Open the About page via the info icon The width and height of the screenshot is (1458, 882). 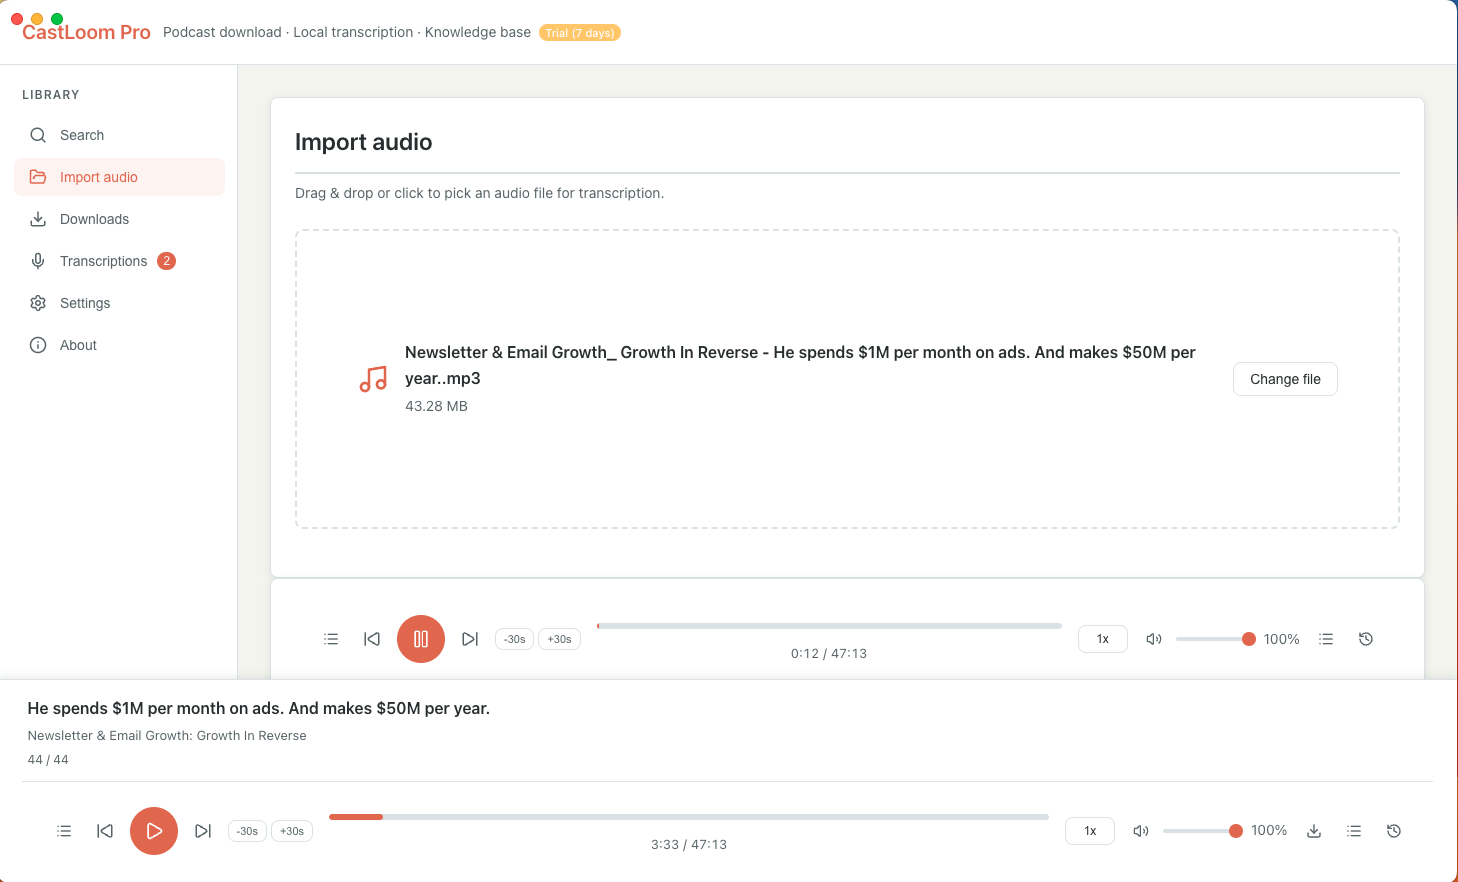78,344
